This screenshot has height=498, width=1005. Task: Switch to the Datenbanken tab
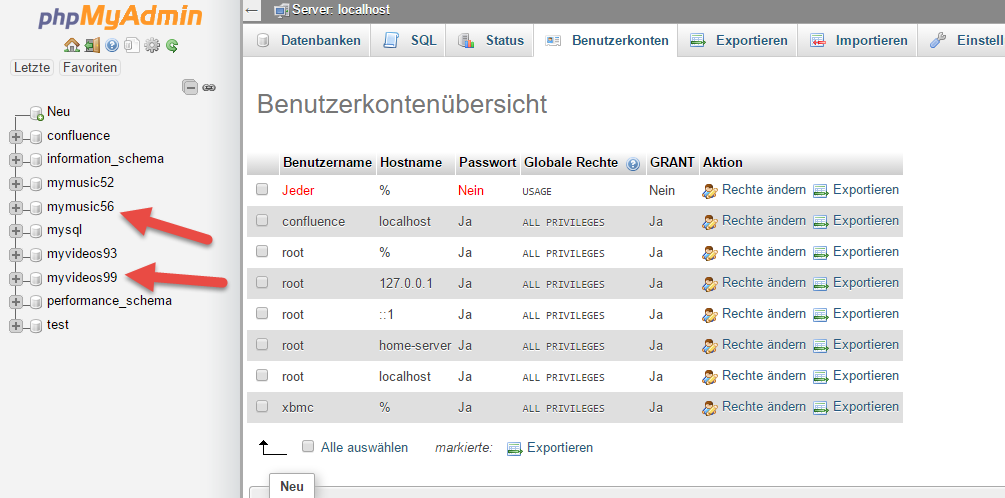(308, 40)
